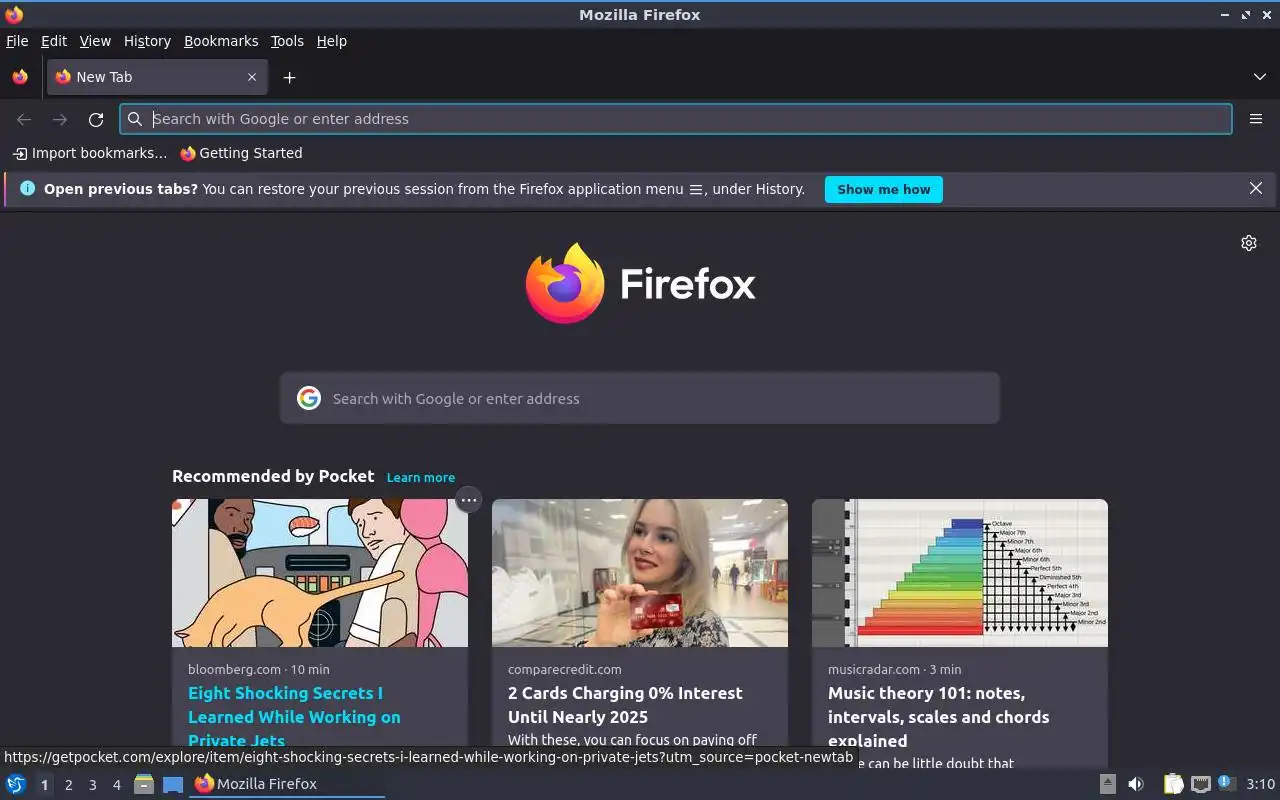Click the address bar search field
The width and height of the screenshot is (1280, 800).
(676, 119)
